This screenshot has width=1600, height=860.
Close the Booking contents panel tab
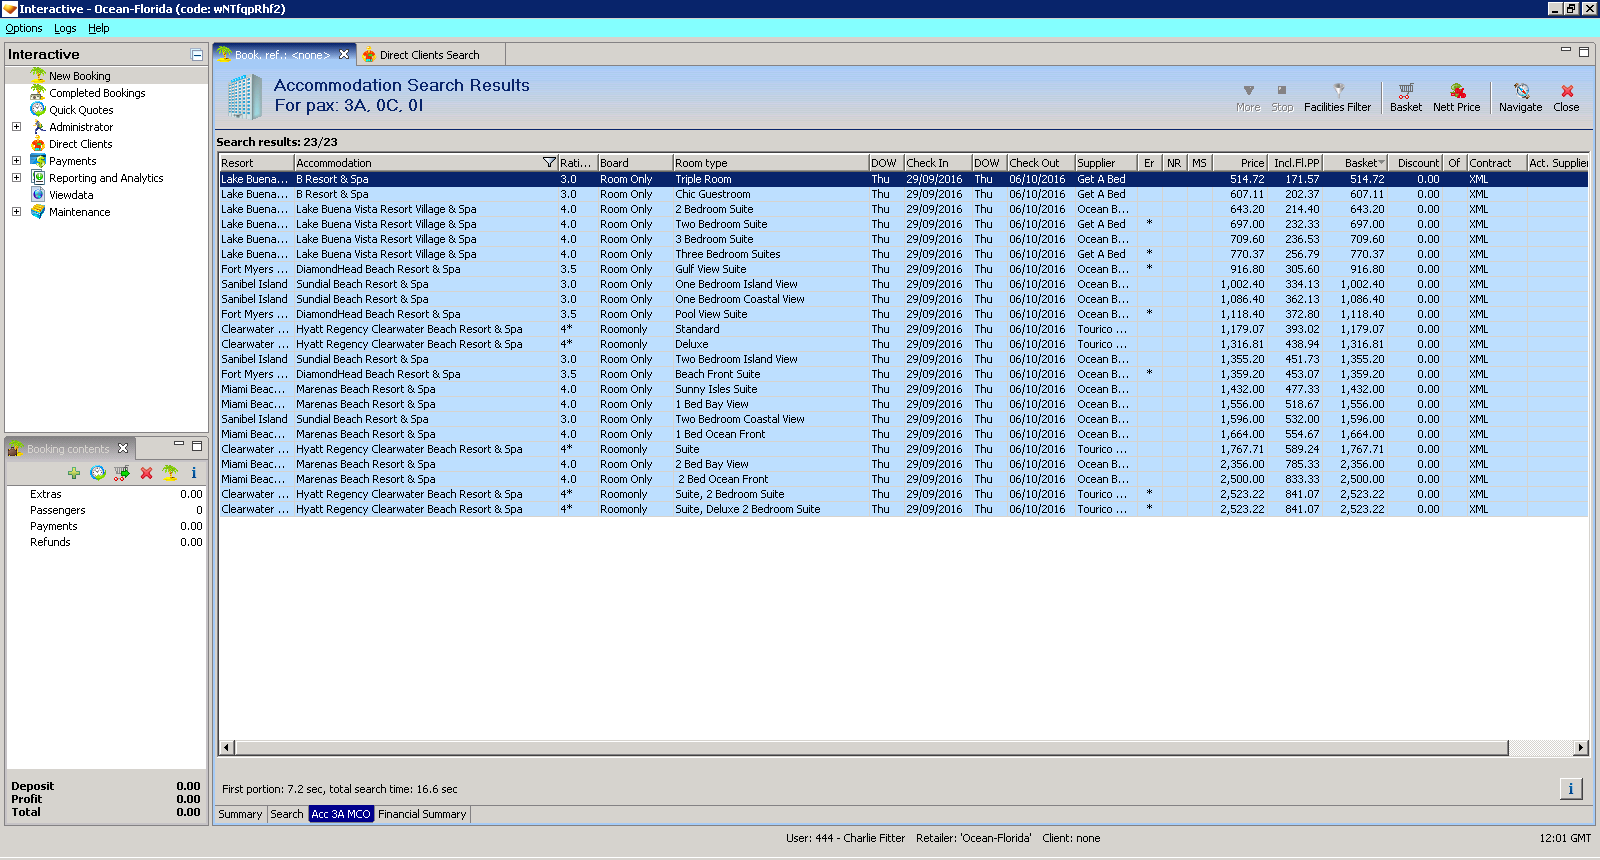coord(123,448)
